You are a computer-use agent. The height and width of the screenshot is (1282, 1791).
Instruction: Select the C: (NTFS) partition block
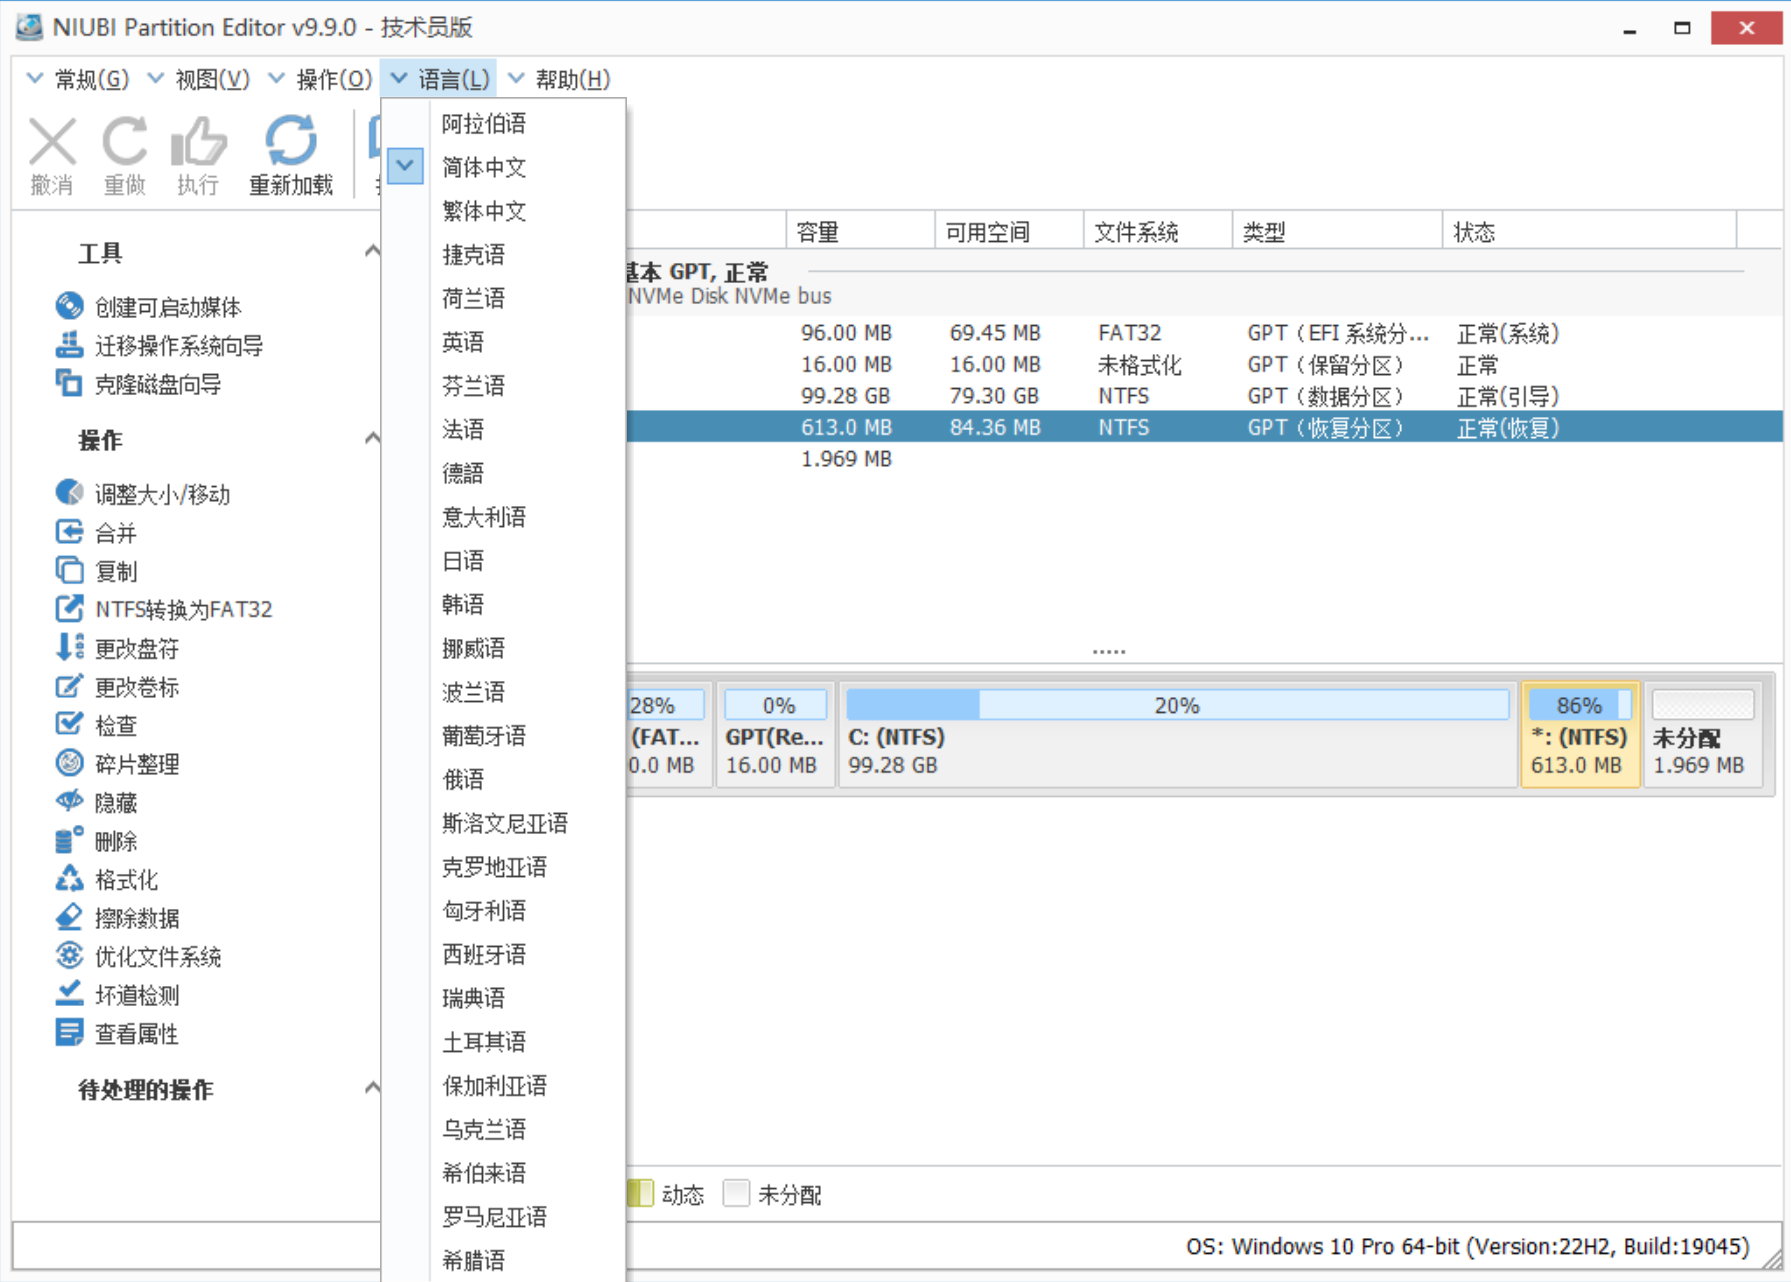pos(1177,735)
